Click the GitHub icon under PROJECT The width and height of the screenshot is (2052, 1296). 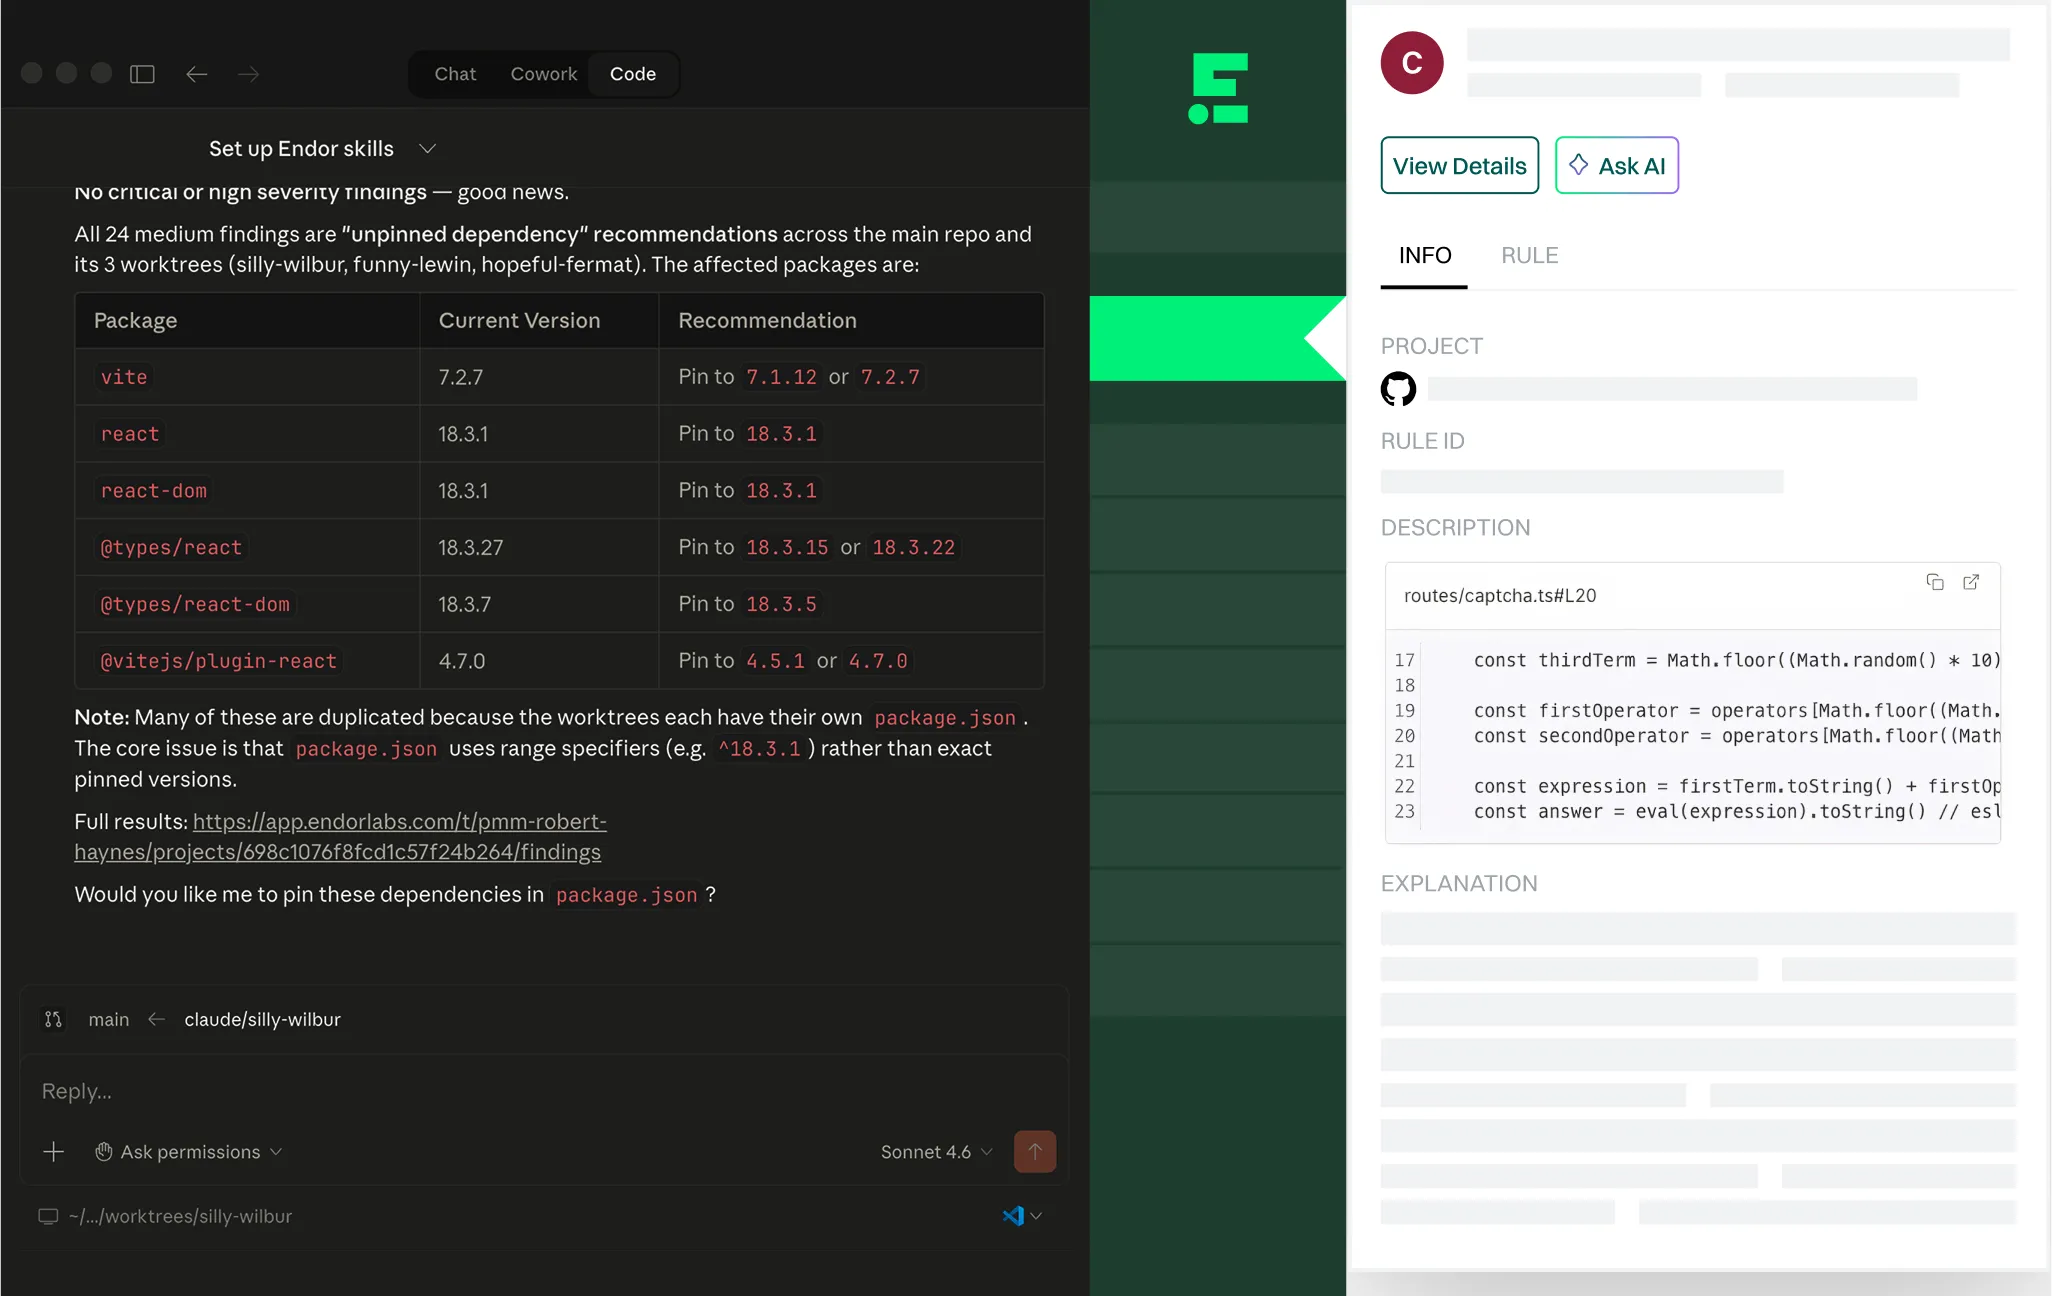pos(1398,389)
